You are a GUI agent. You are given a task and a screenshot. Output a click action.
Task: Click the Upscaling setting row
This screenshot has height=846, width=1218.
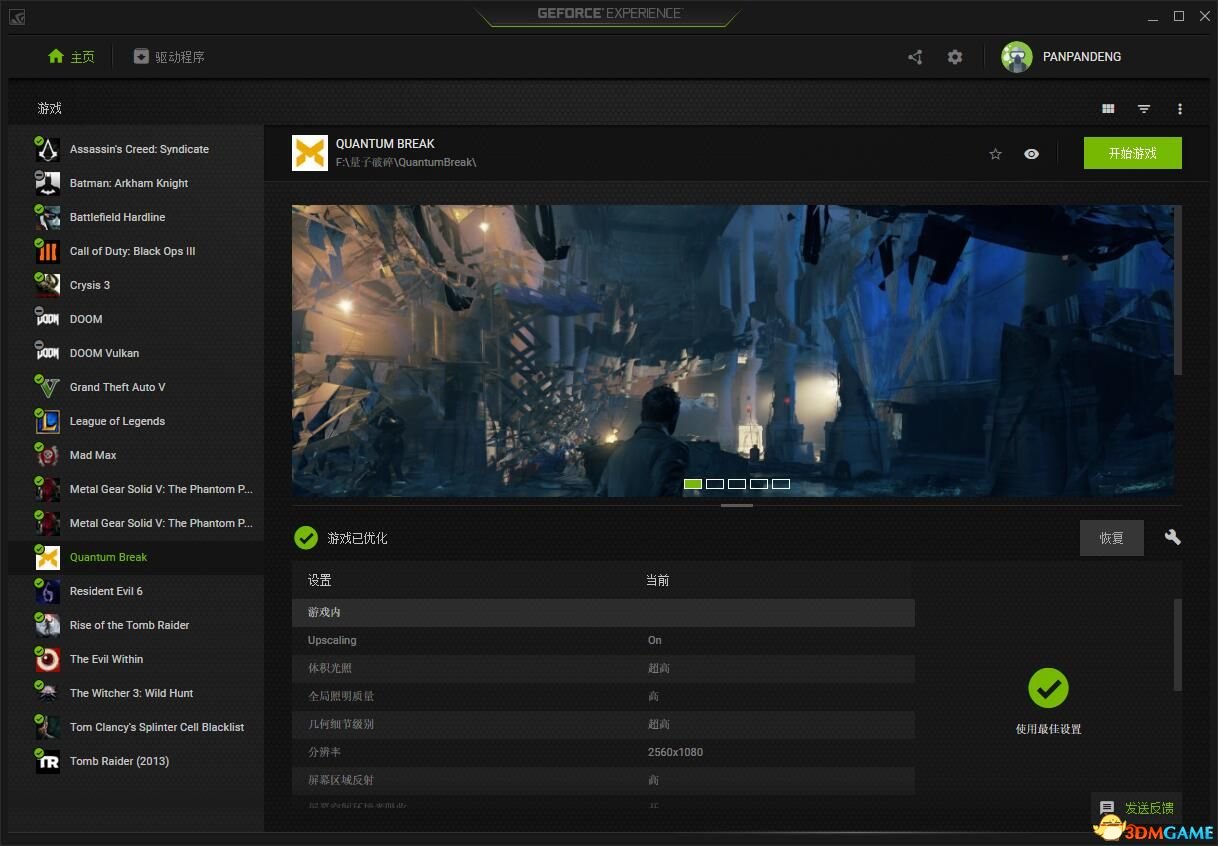tap(603, 640)
